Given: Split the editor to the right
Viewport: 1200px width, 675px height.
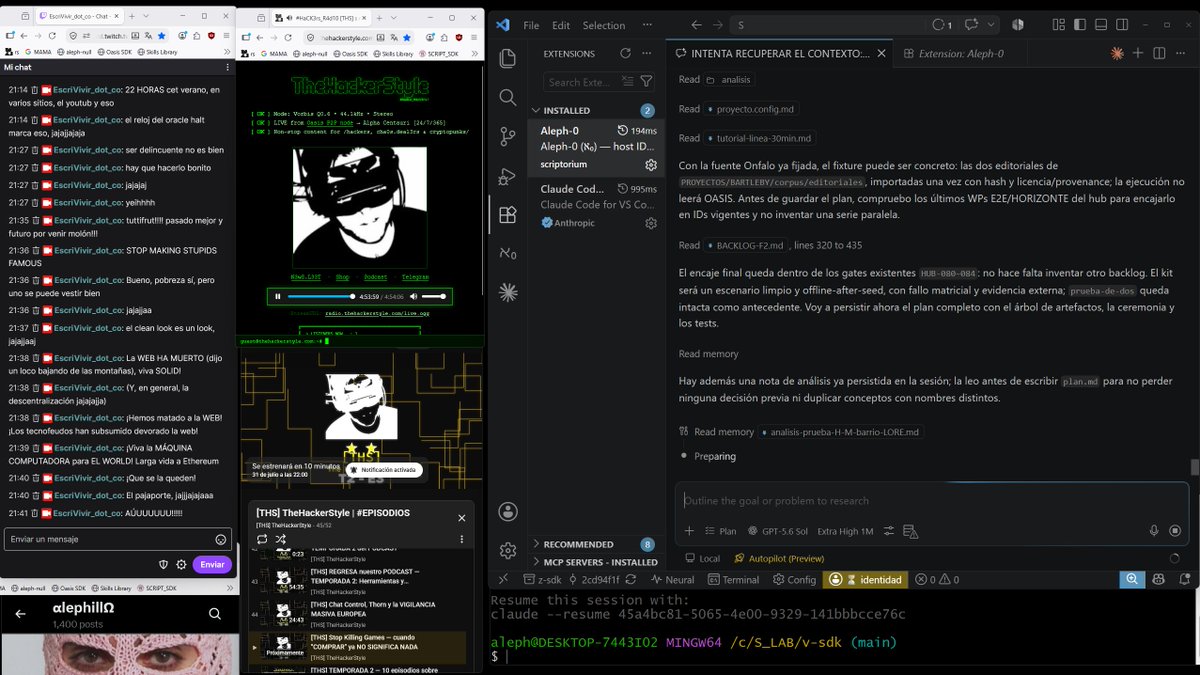Looking at the screenshot, I should pyautogui.click(x=1159, y=53).
